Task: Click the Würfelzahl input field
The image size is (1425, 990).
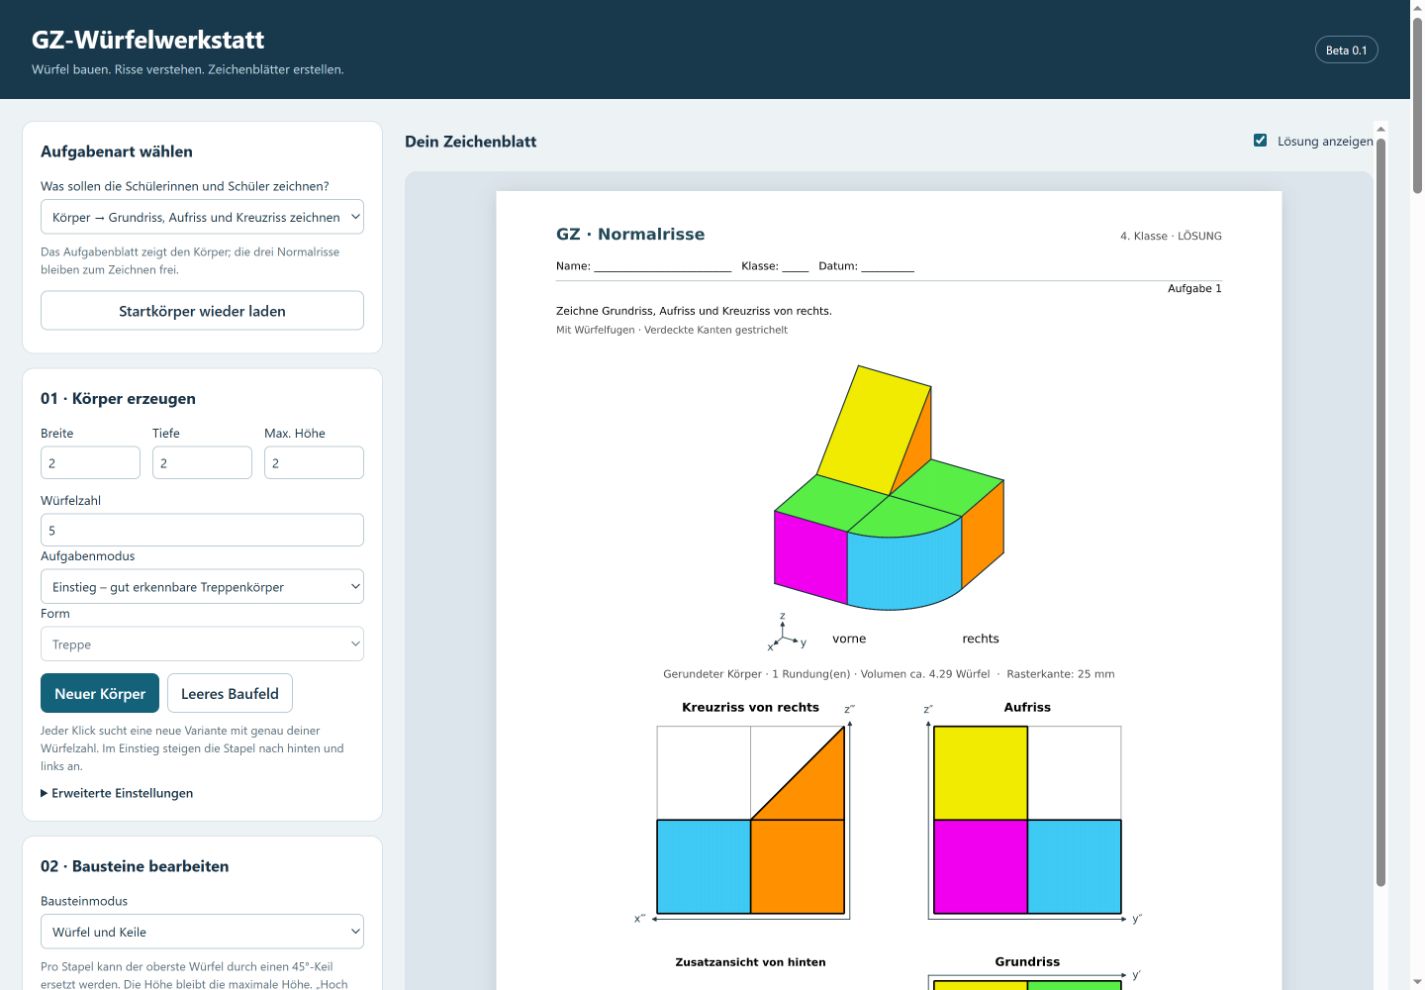Action: tap(202, 530)
